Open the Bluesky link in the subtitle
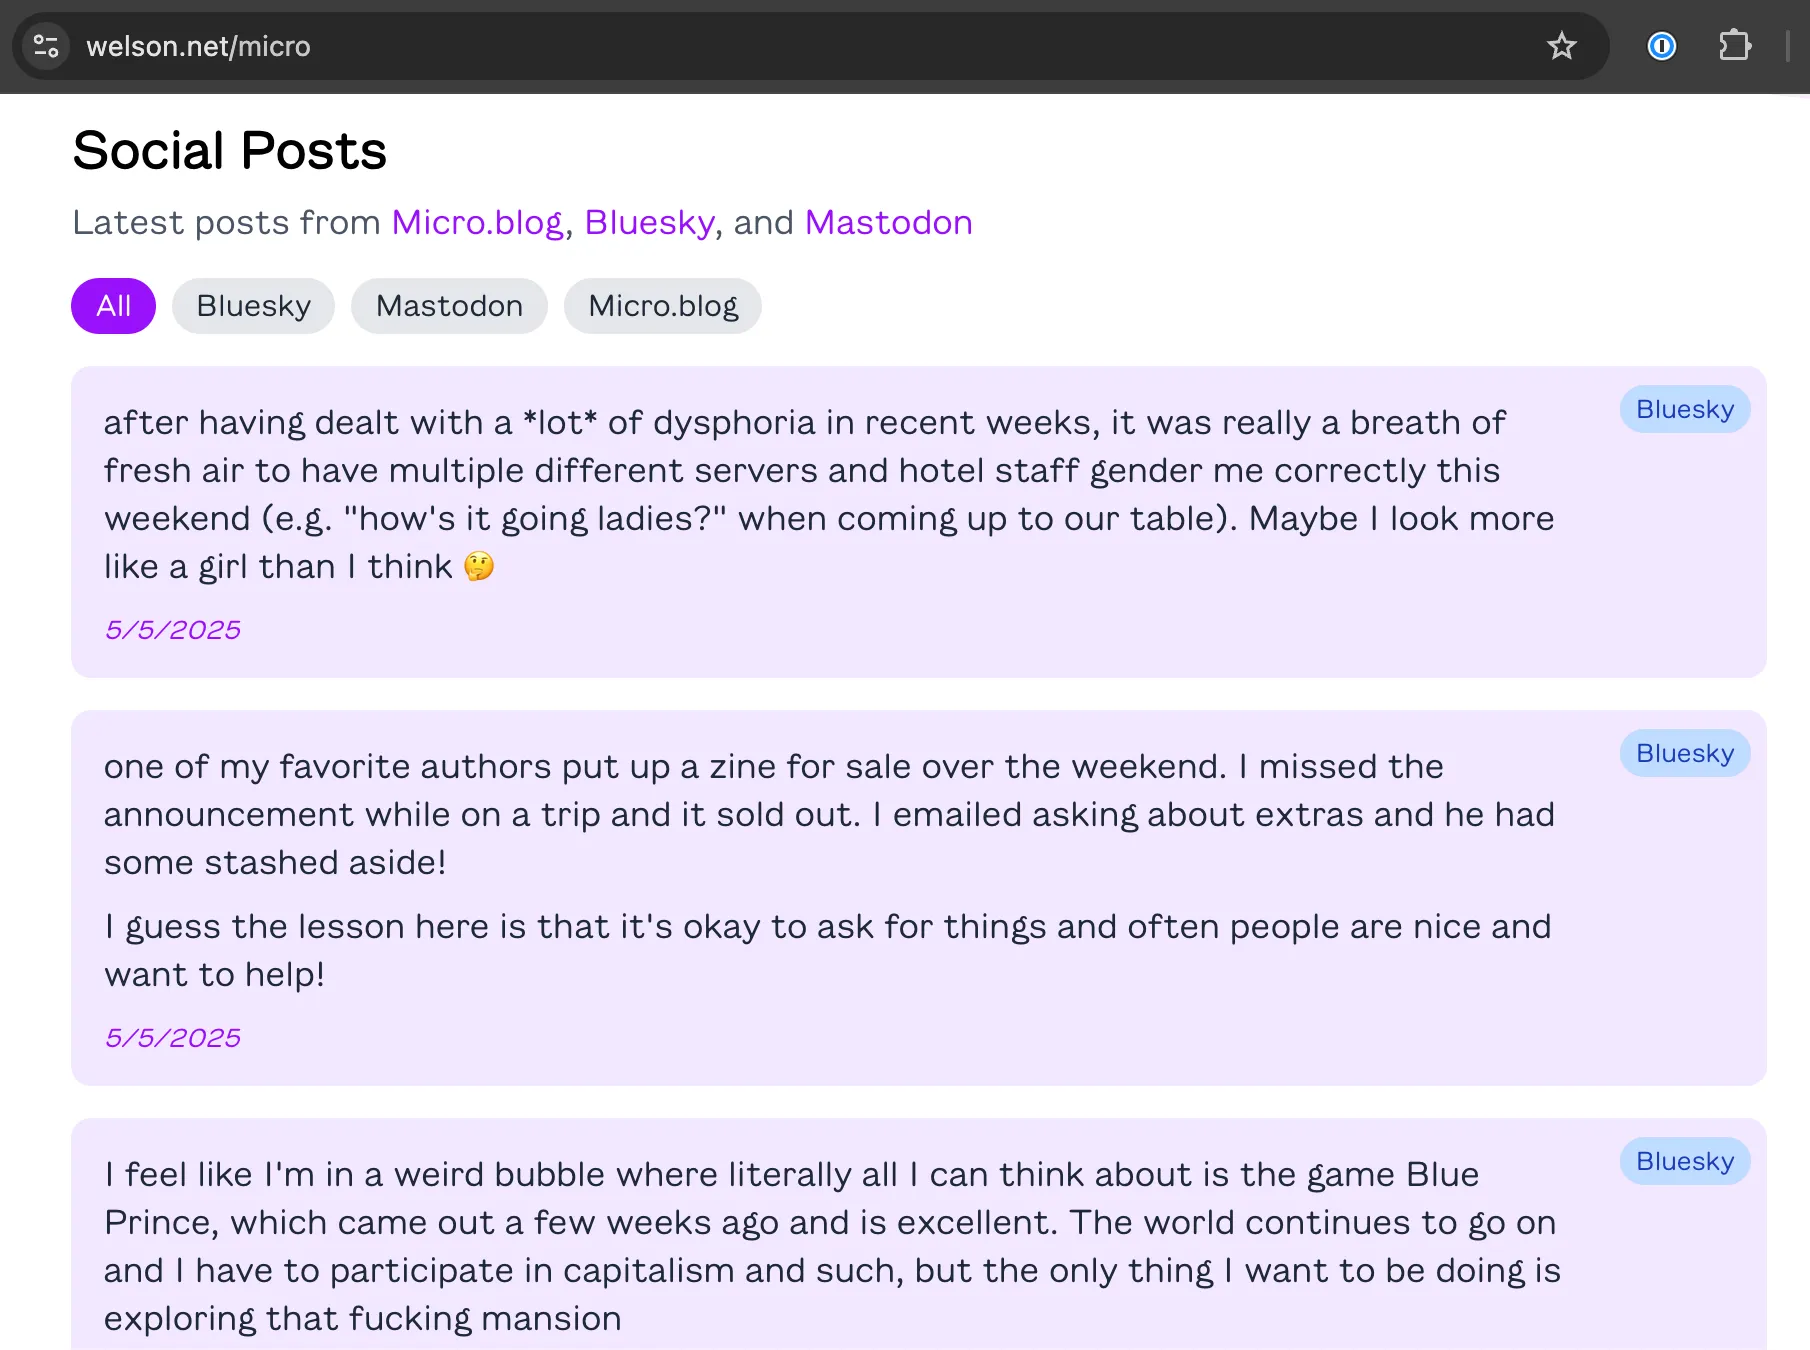This screenshot has width=1810, height=1350. [649, 222]
